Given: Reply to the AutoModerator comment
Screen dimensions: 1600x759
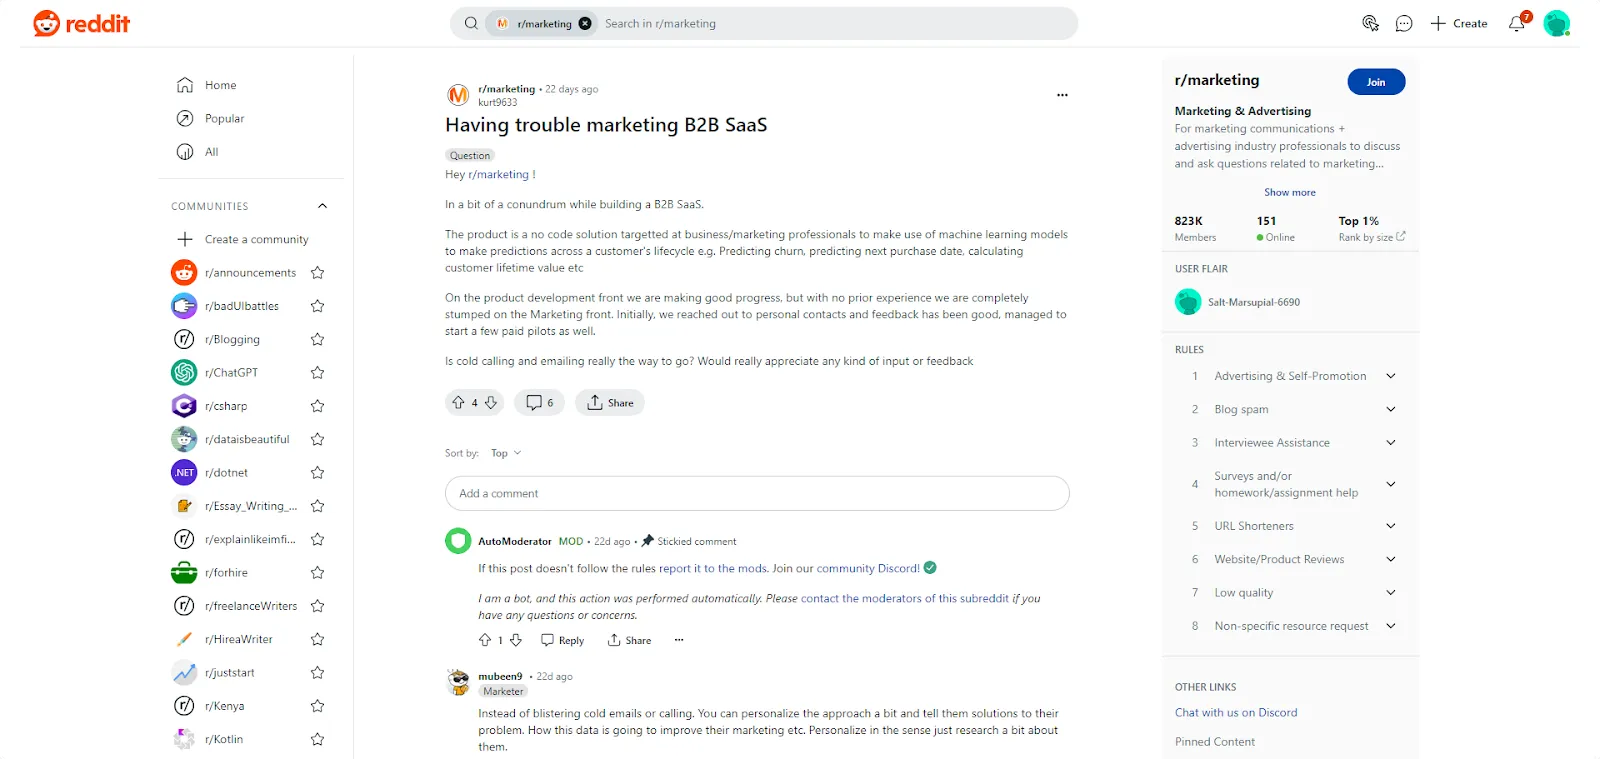Looking at the screenshot, I should click(562, 640).
